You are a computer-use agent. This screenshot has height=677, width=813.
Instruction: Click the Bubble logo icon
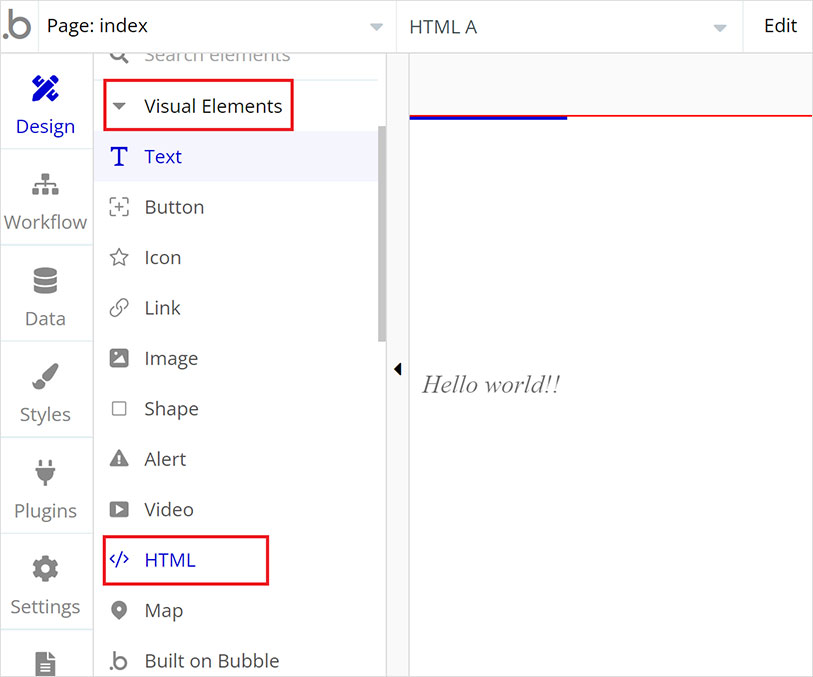(17, 25)
